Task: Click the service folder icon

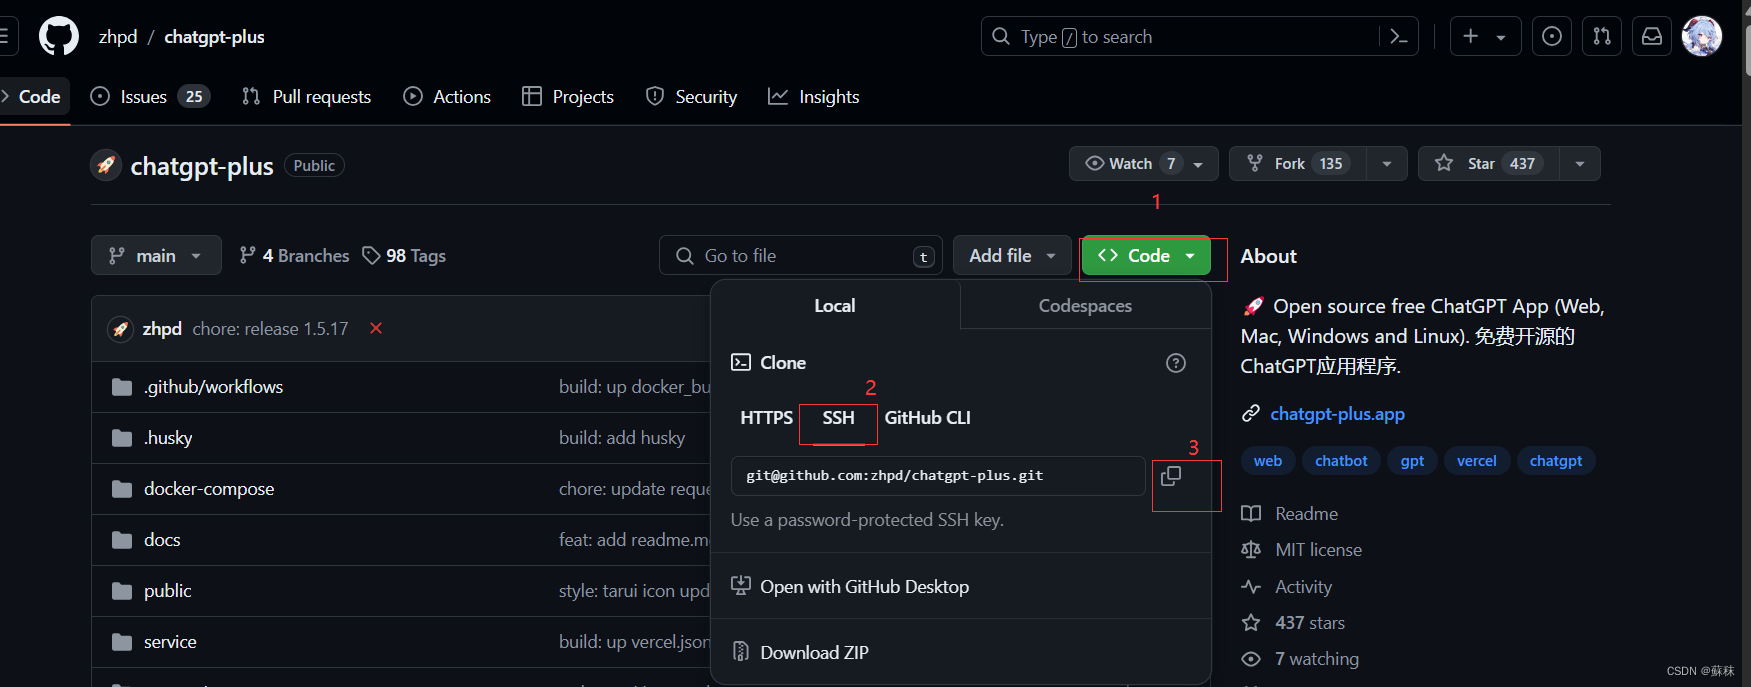Action: pyautogui.click(x=122, y=642)
